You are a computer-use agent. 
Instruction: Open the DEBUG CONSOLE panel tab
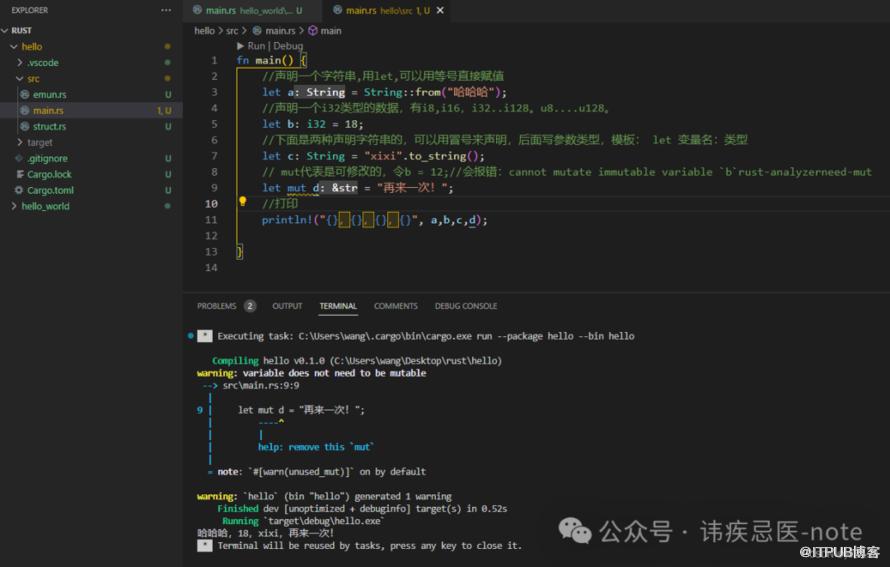click(465, 306)
